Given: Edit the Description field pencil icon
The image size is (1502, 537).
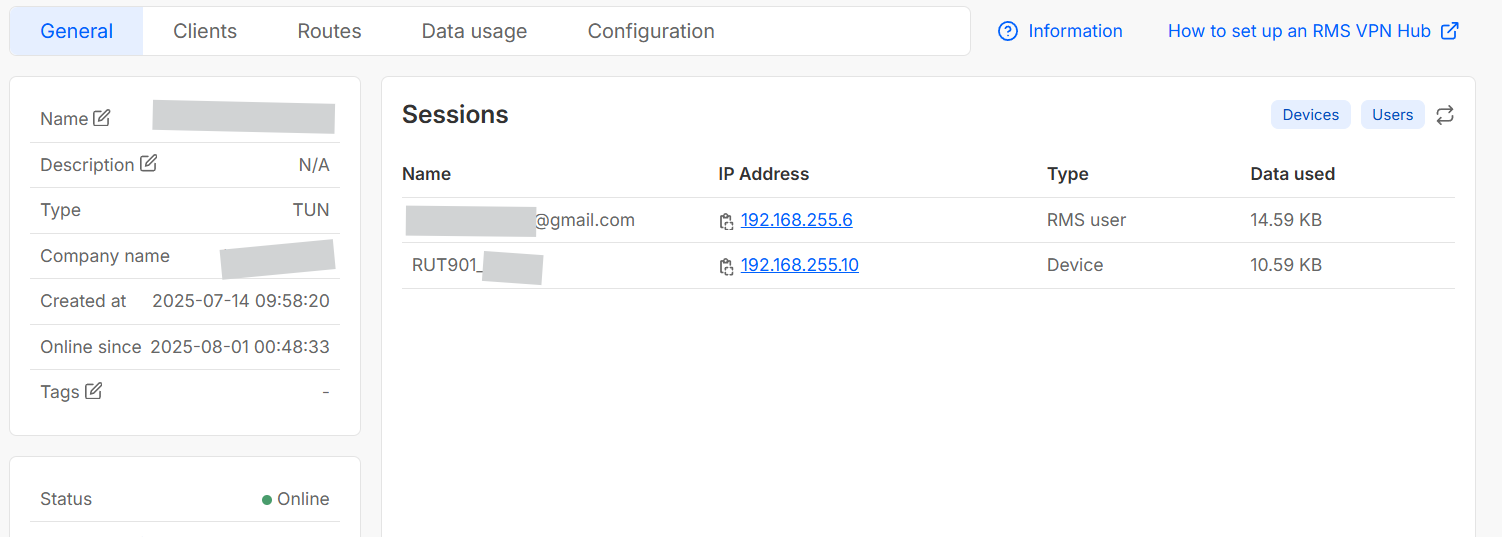Looking at the screenshot, I should [x=148, y=163].
